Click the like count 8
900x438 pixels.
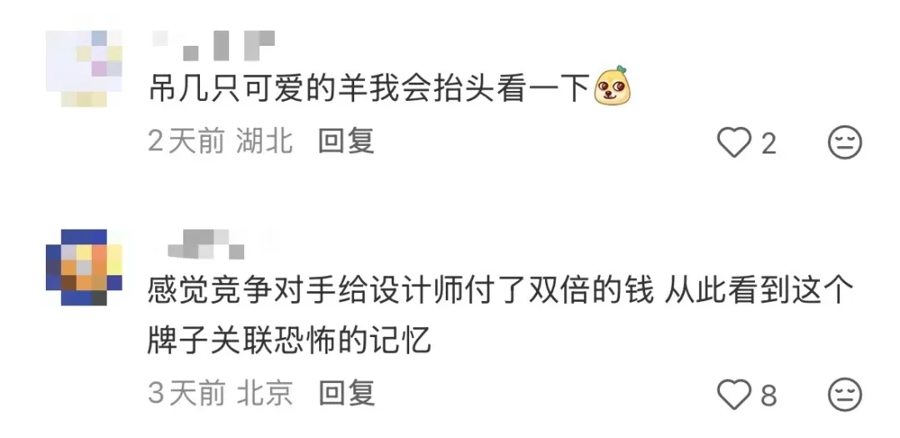(769, 396)
